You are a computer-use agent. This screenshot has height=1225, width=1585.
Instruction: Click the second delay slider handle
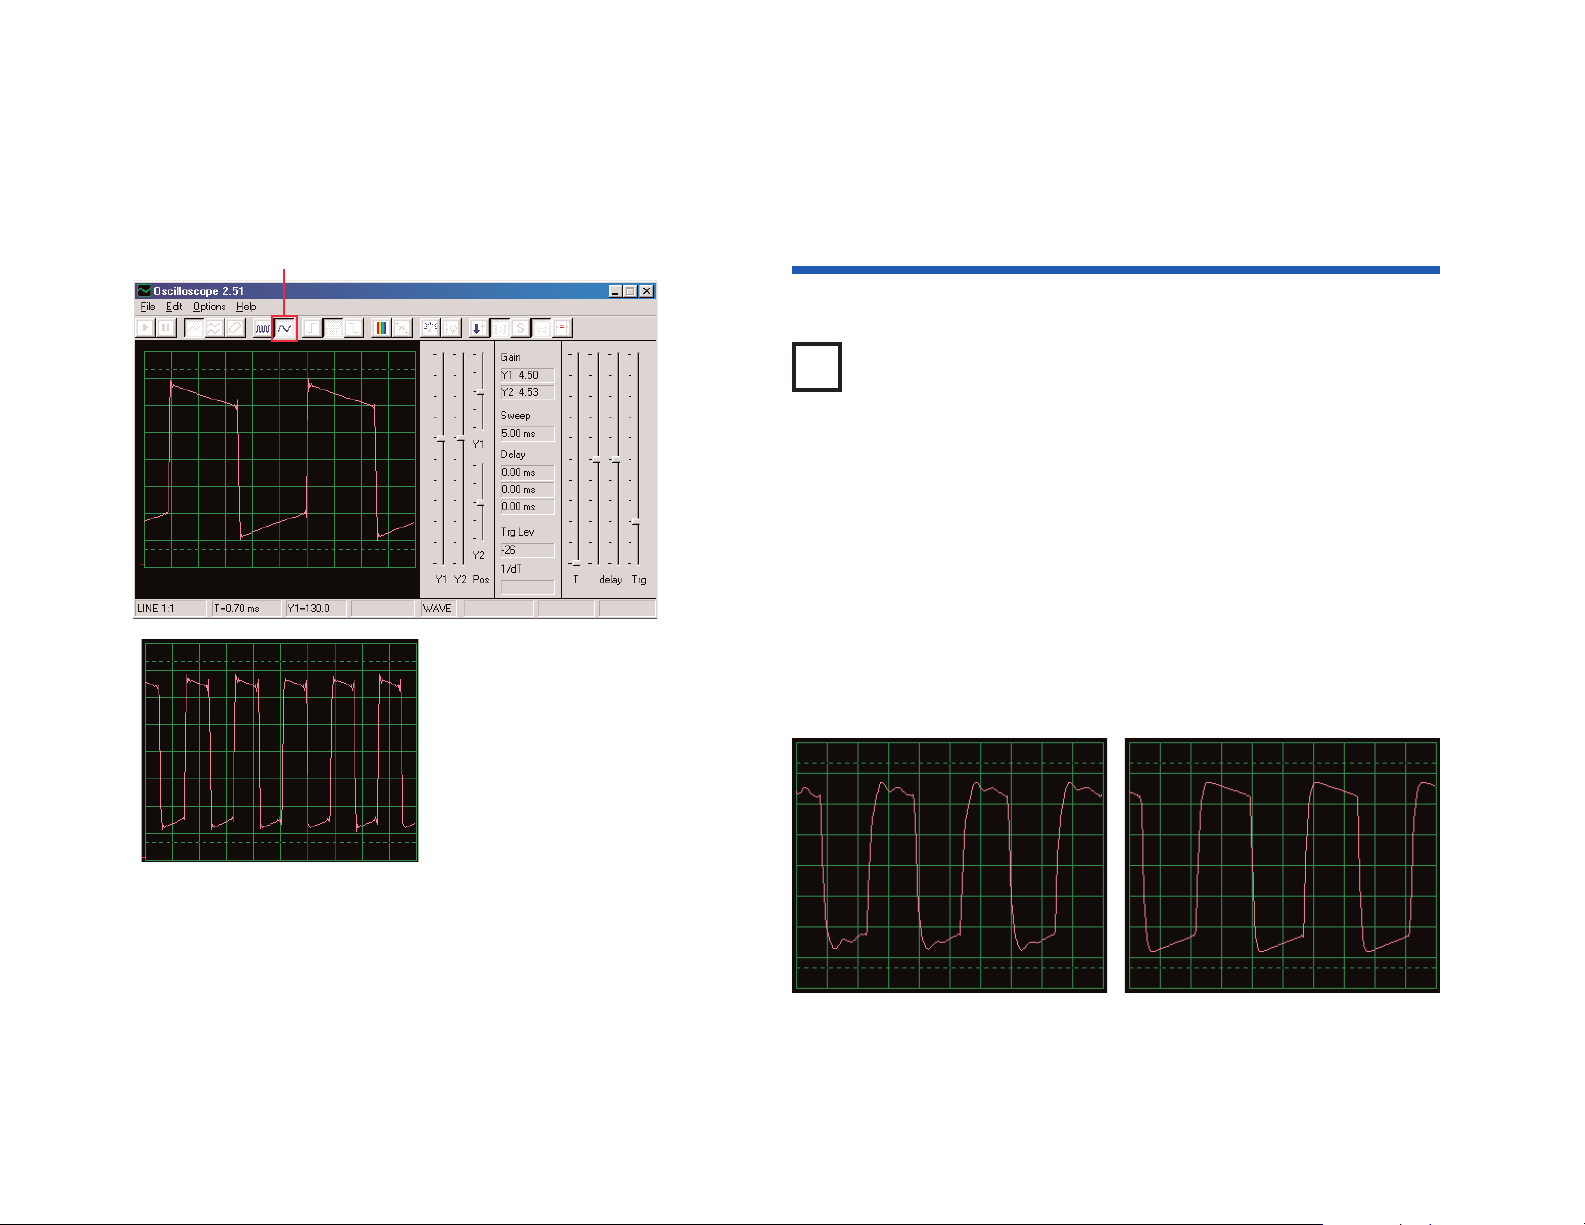(x=615, y=460)
